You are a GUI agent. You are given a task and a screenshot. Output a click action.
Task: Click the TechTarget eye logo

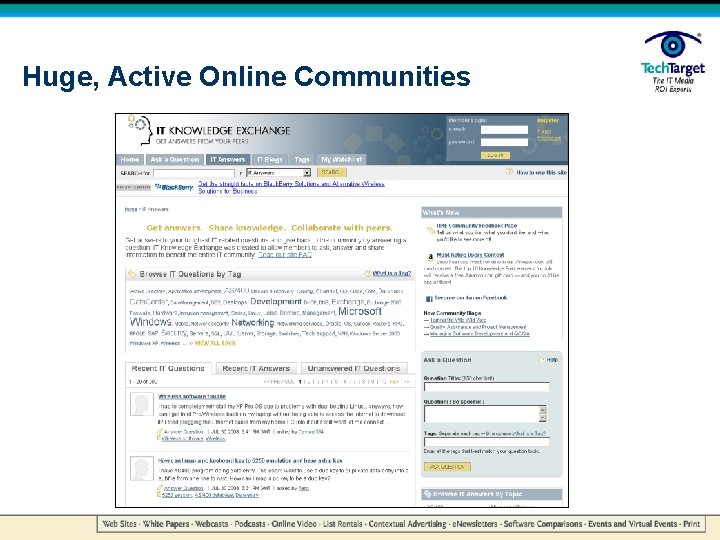tap(673, 45)
